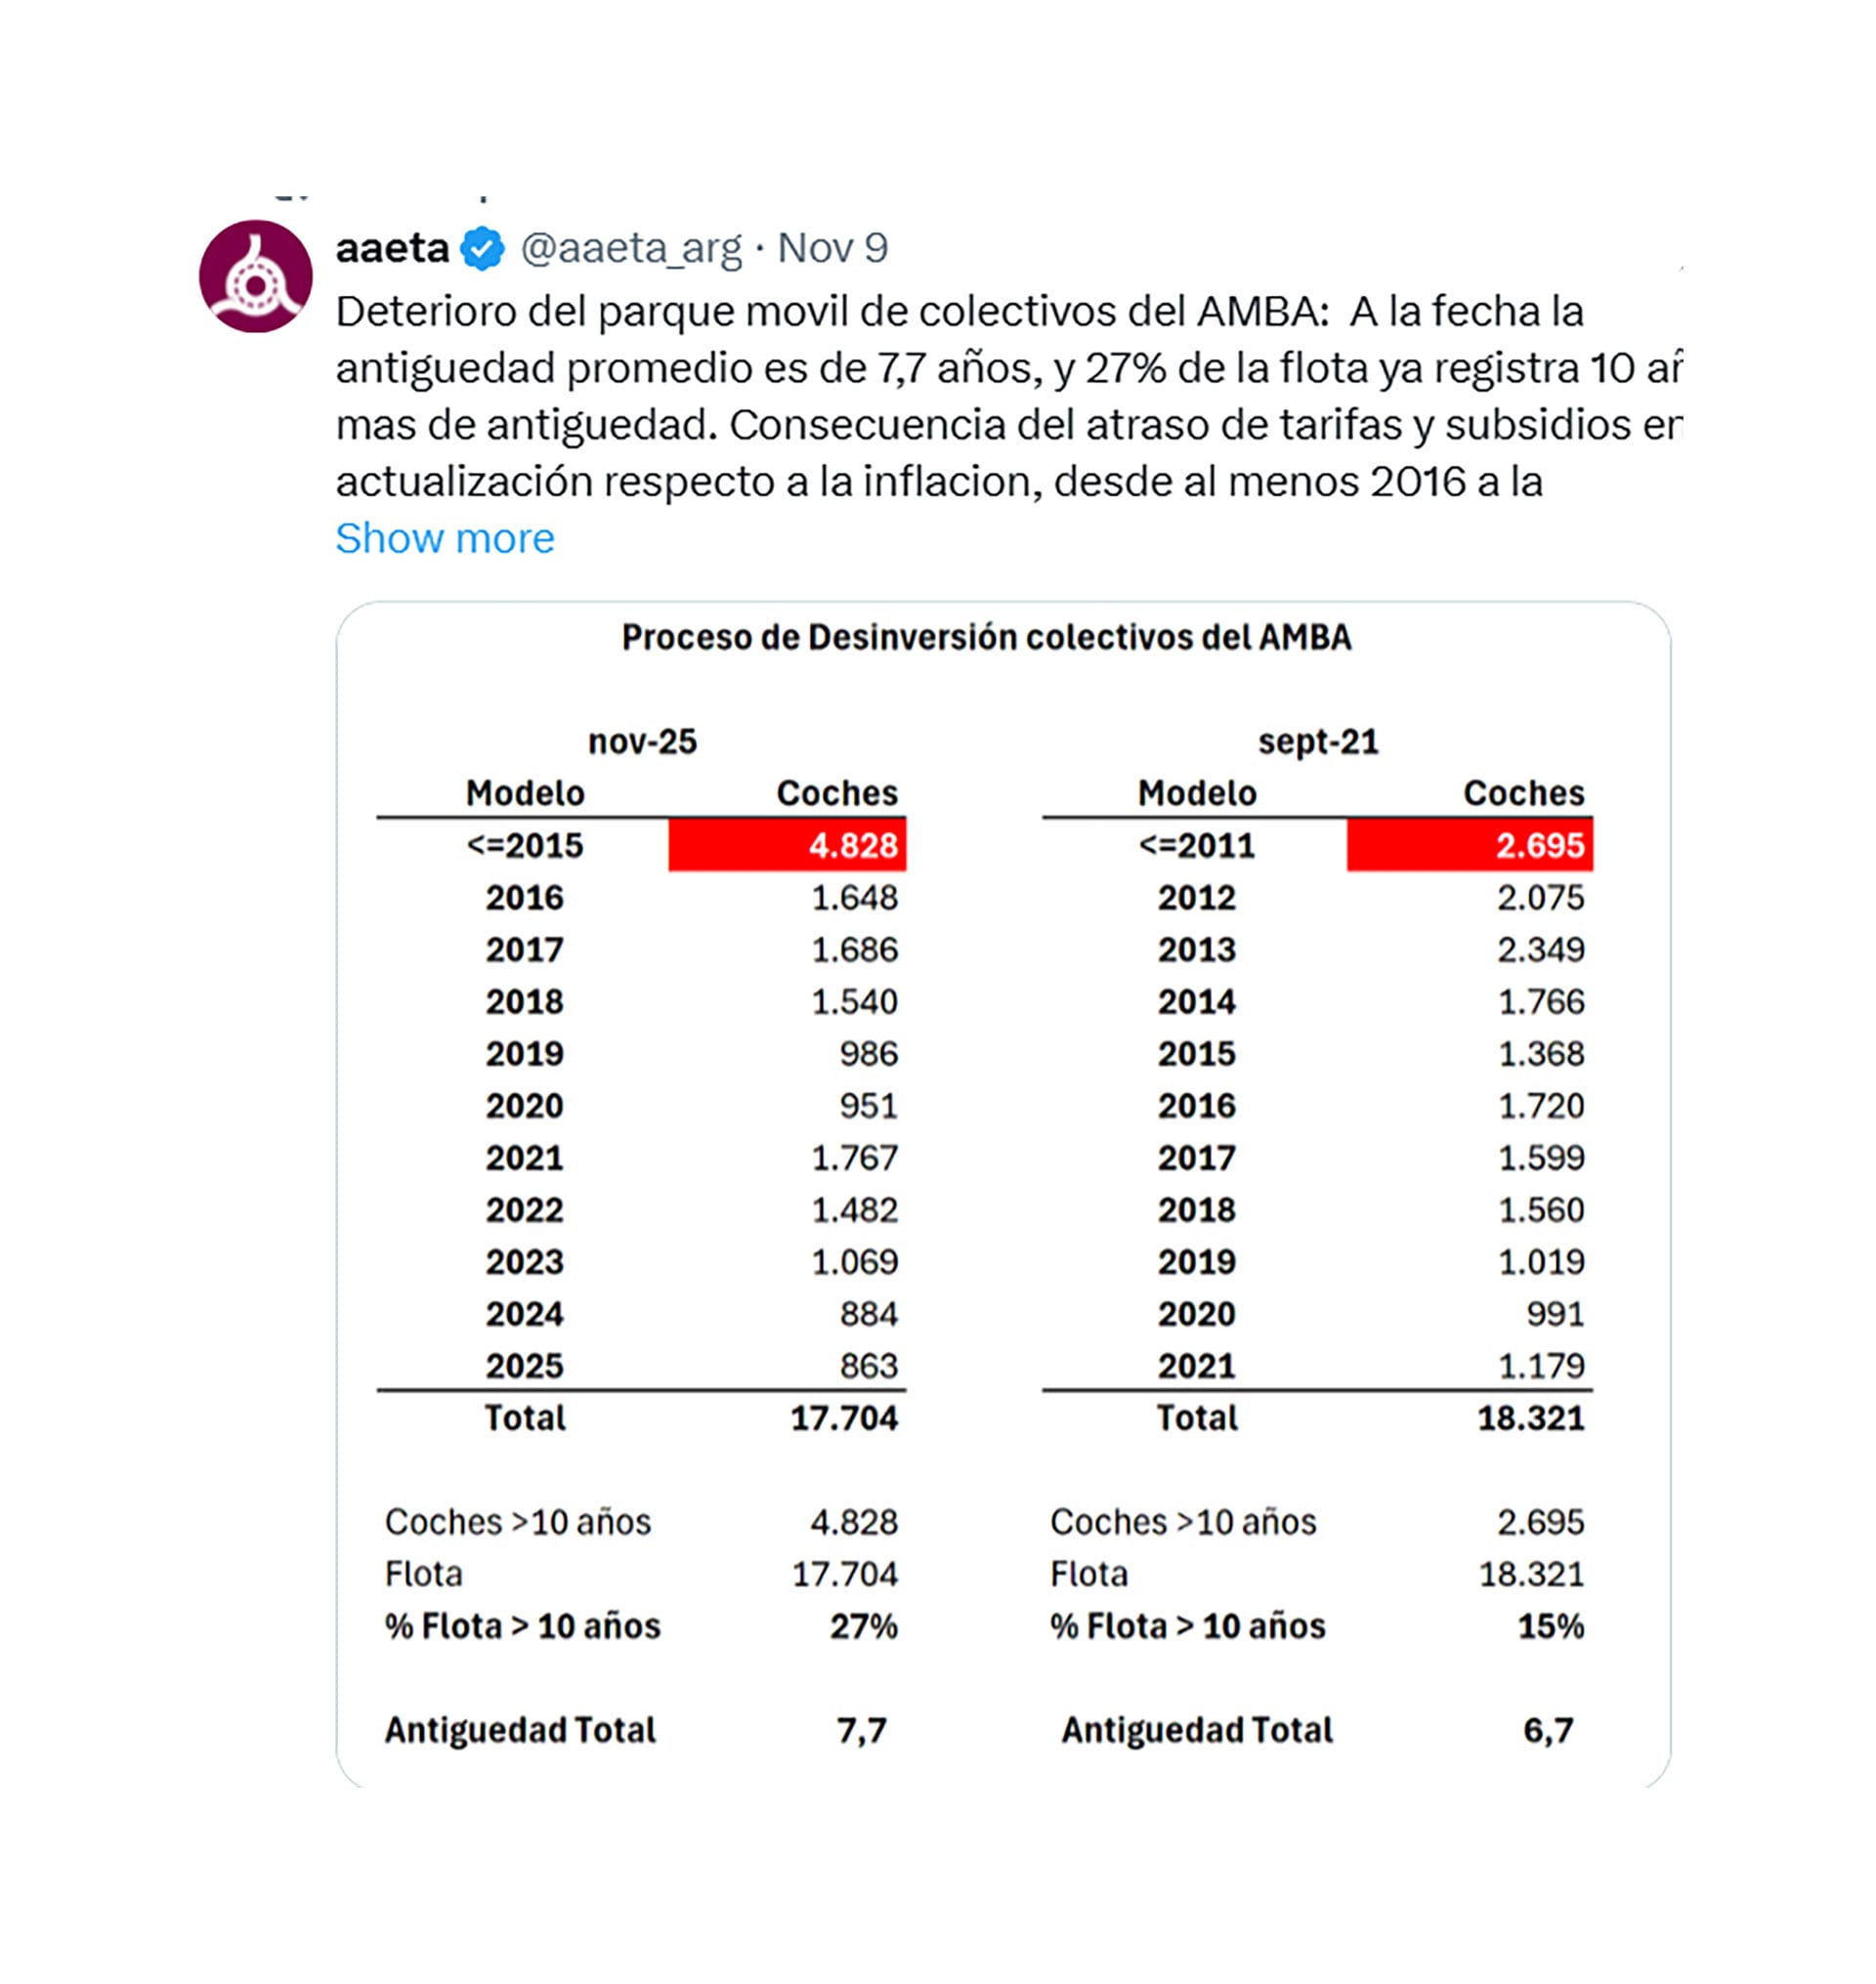Expand the tweet with Show more
Screen dimensions: 1876x1984
[444, 538]
